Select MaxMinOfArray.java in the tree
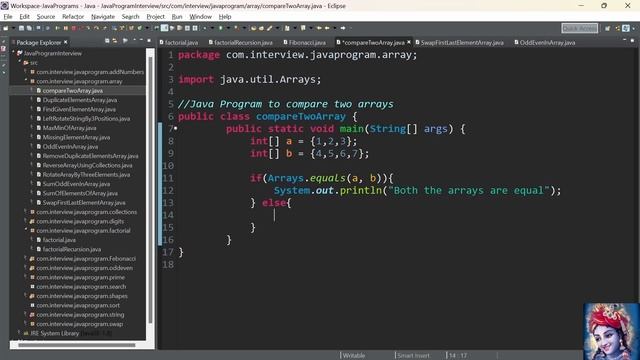Viewport: 640px width, 360px height. (69, 128)
